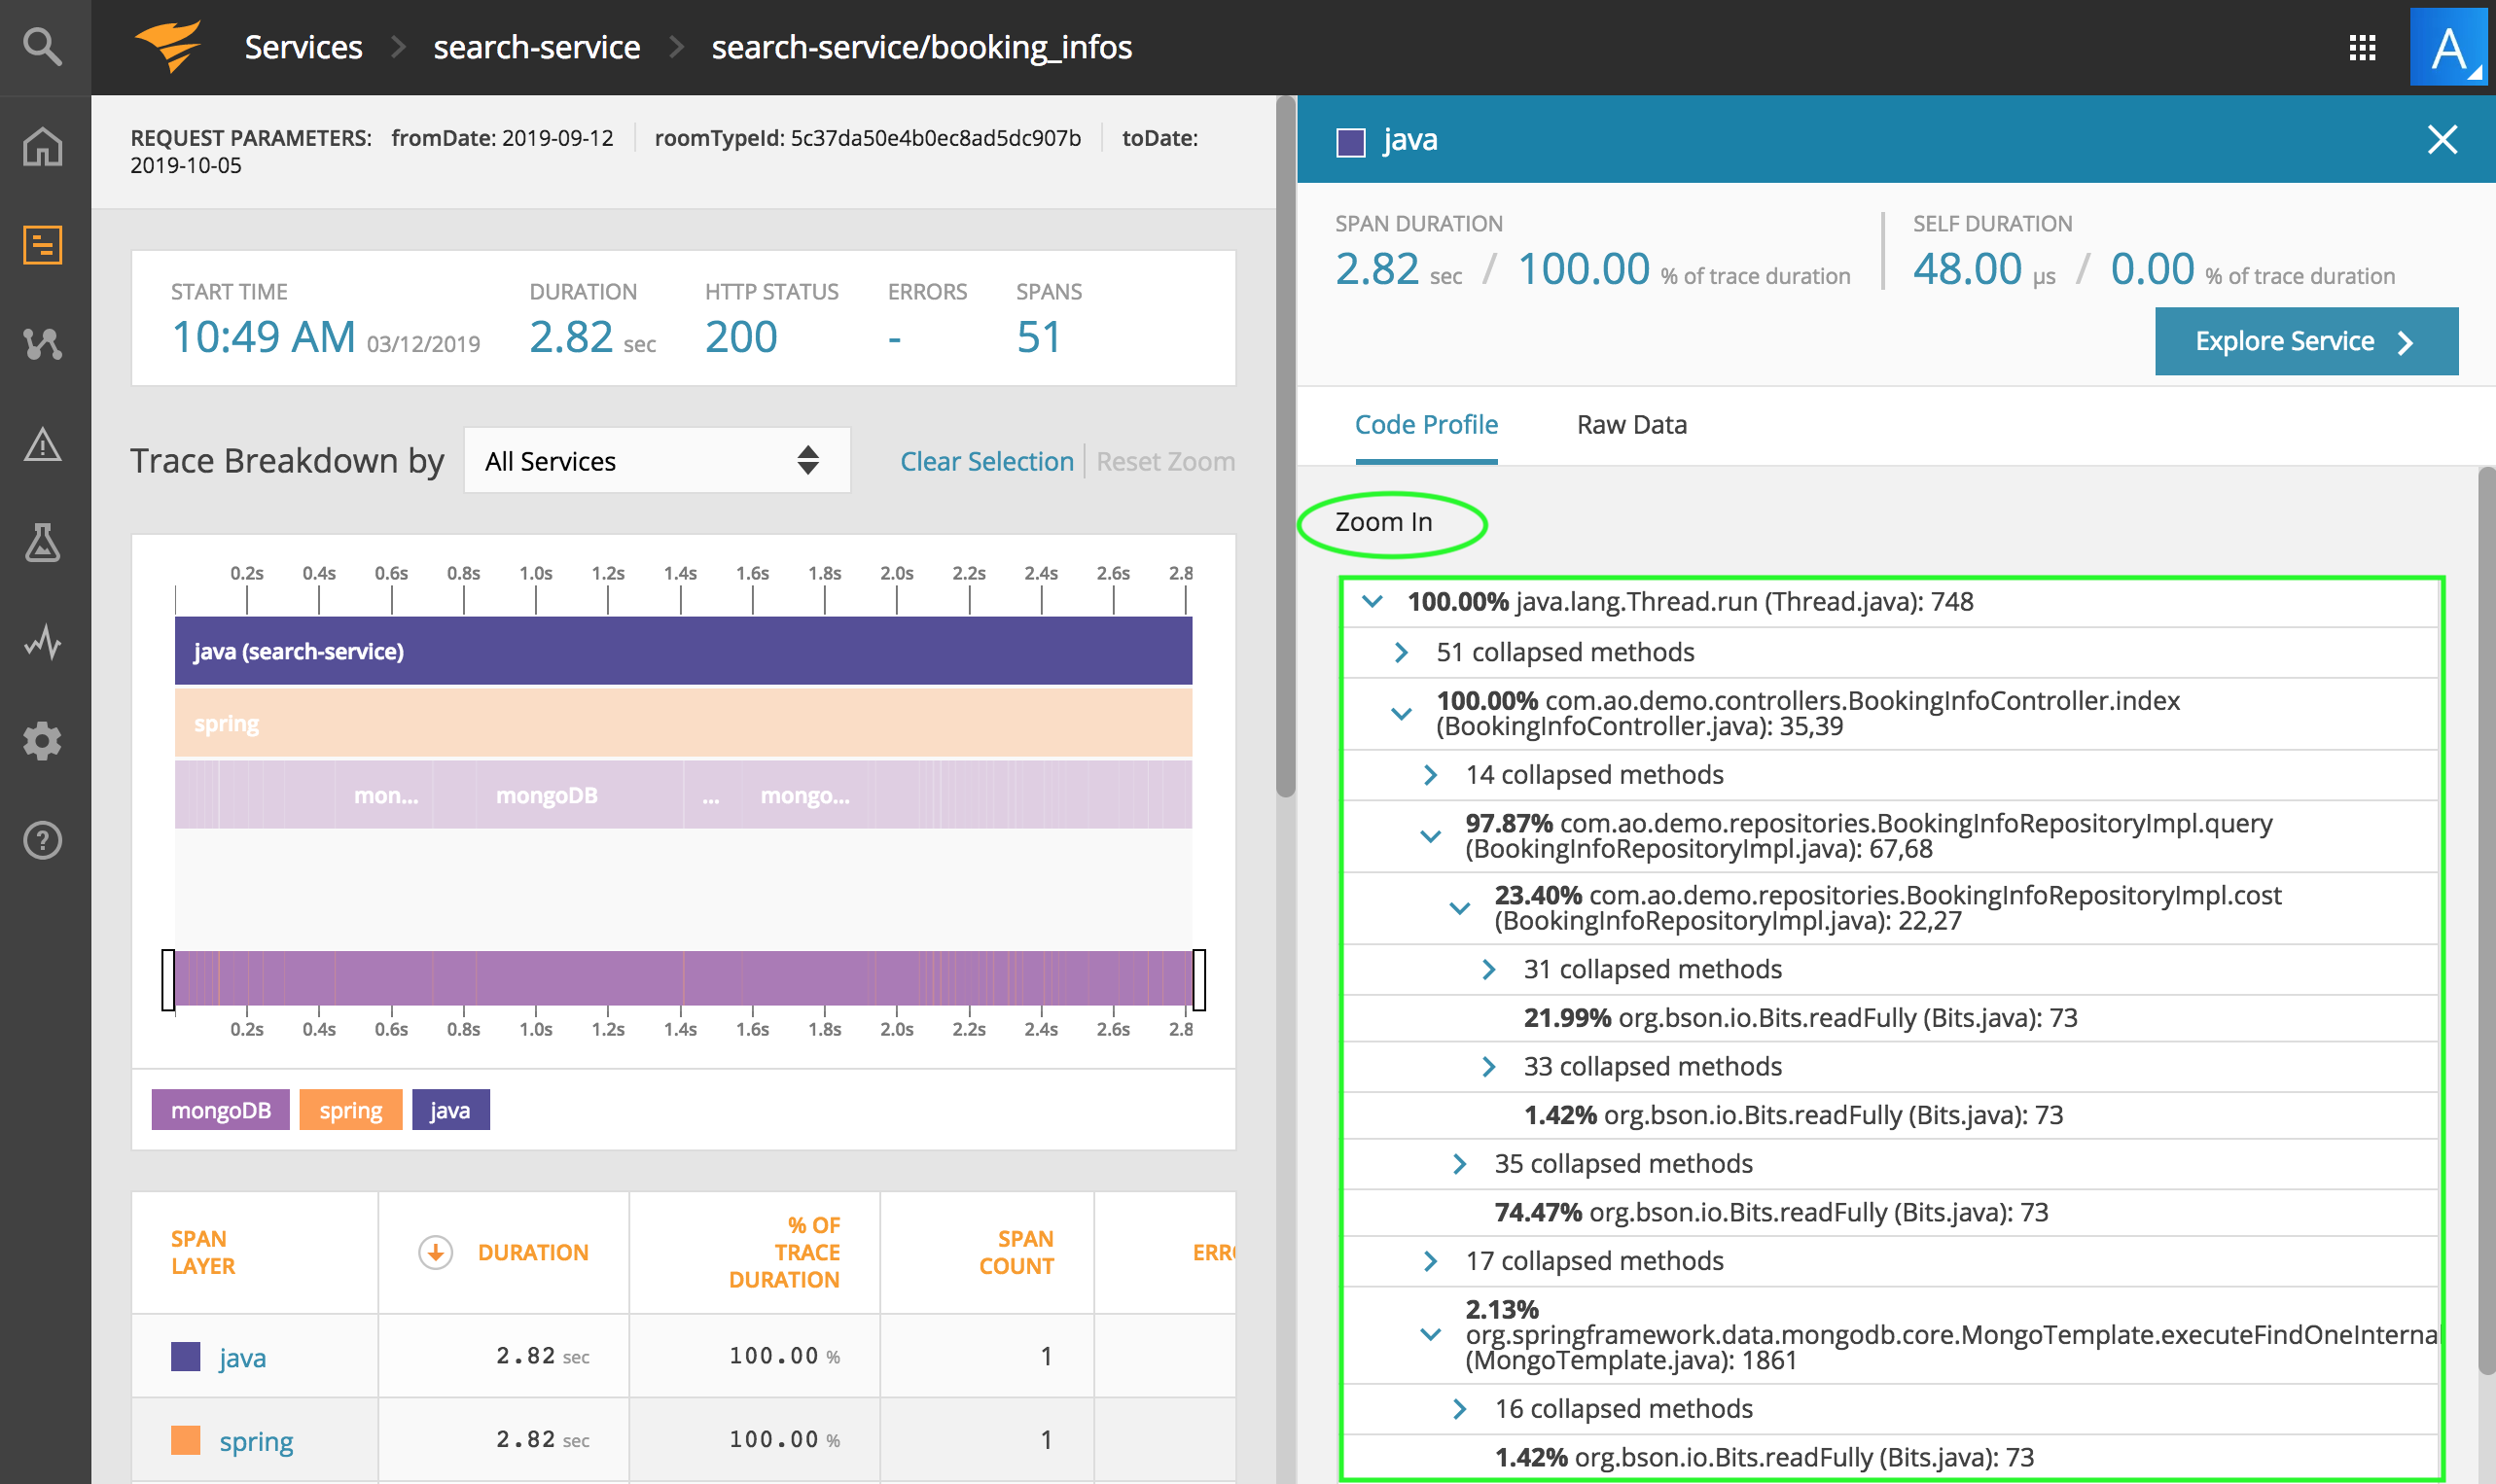Collapse the java.lang.Thread.run tree node
2496x1484 pixels.
point(1373,602)
